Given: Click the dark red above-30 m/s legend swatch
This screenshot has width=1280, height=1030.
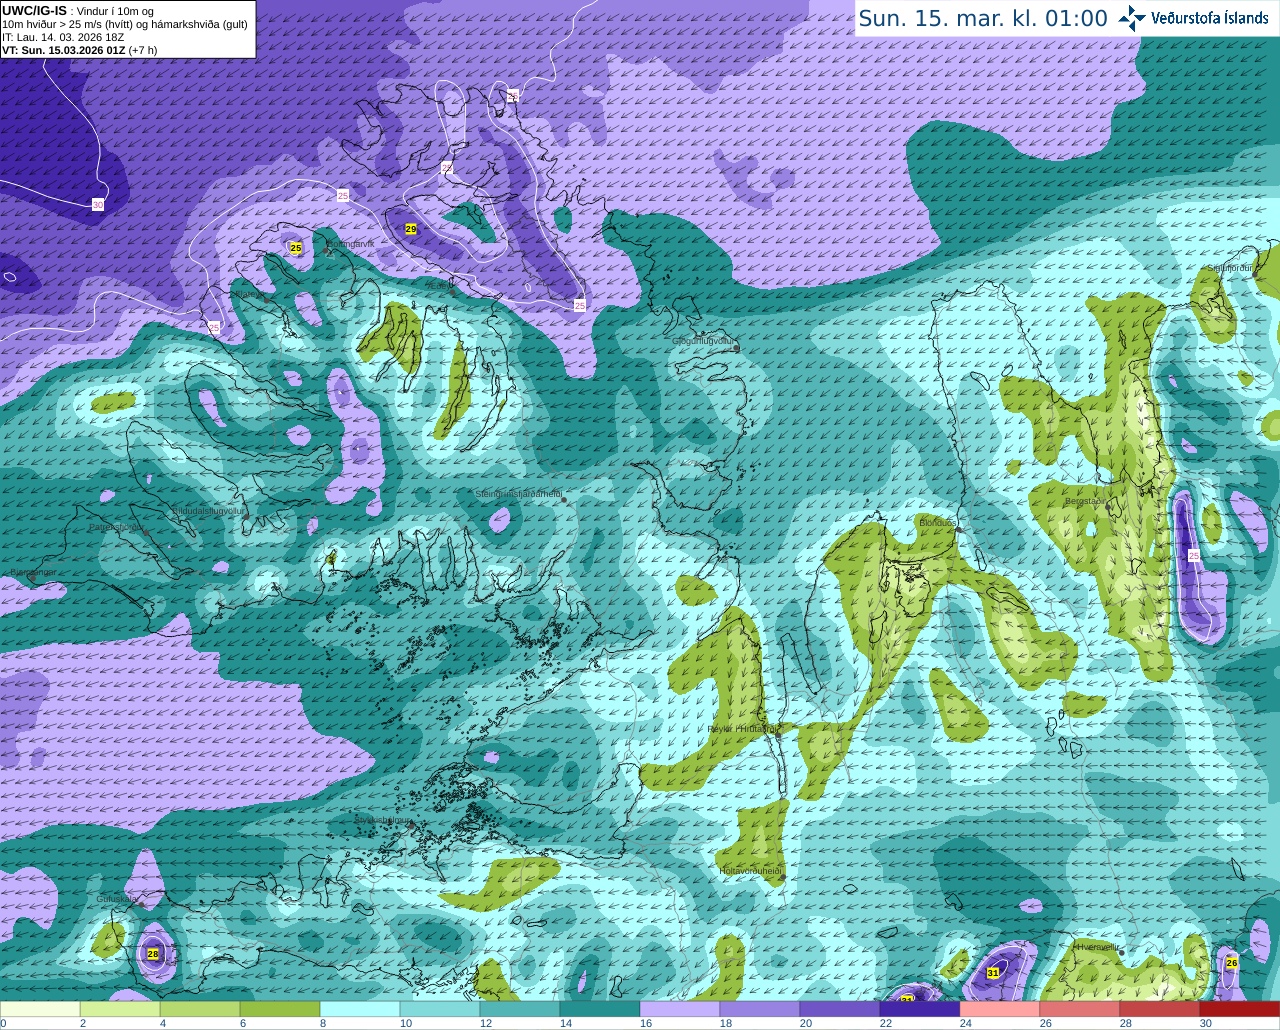Looking at the screenshot, I should coord(1240,1009).
